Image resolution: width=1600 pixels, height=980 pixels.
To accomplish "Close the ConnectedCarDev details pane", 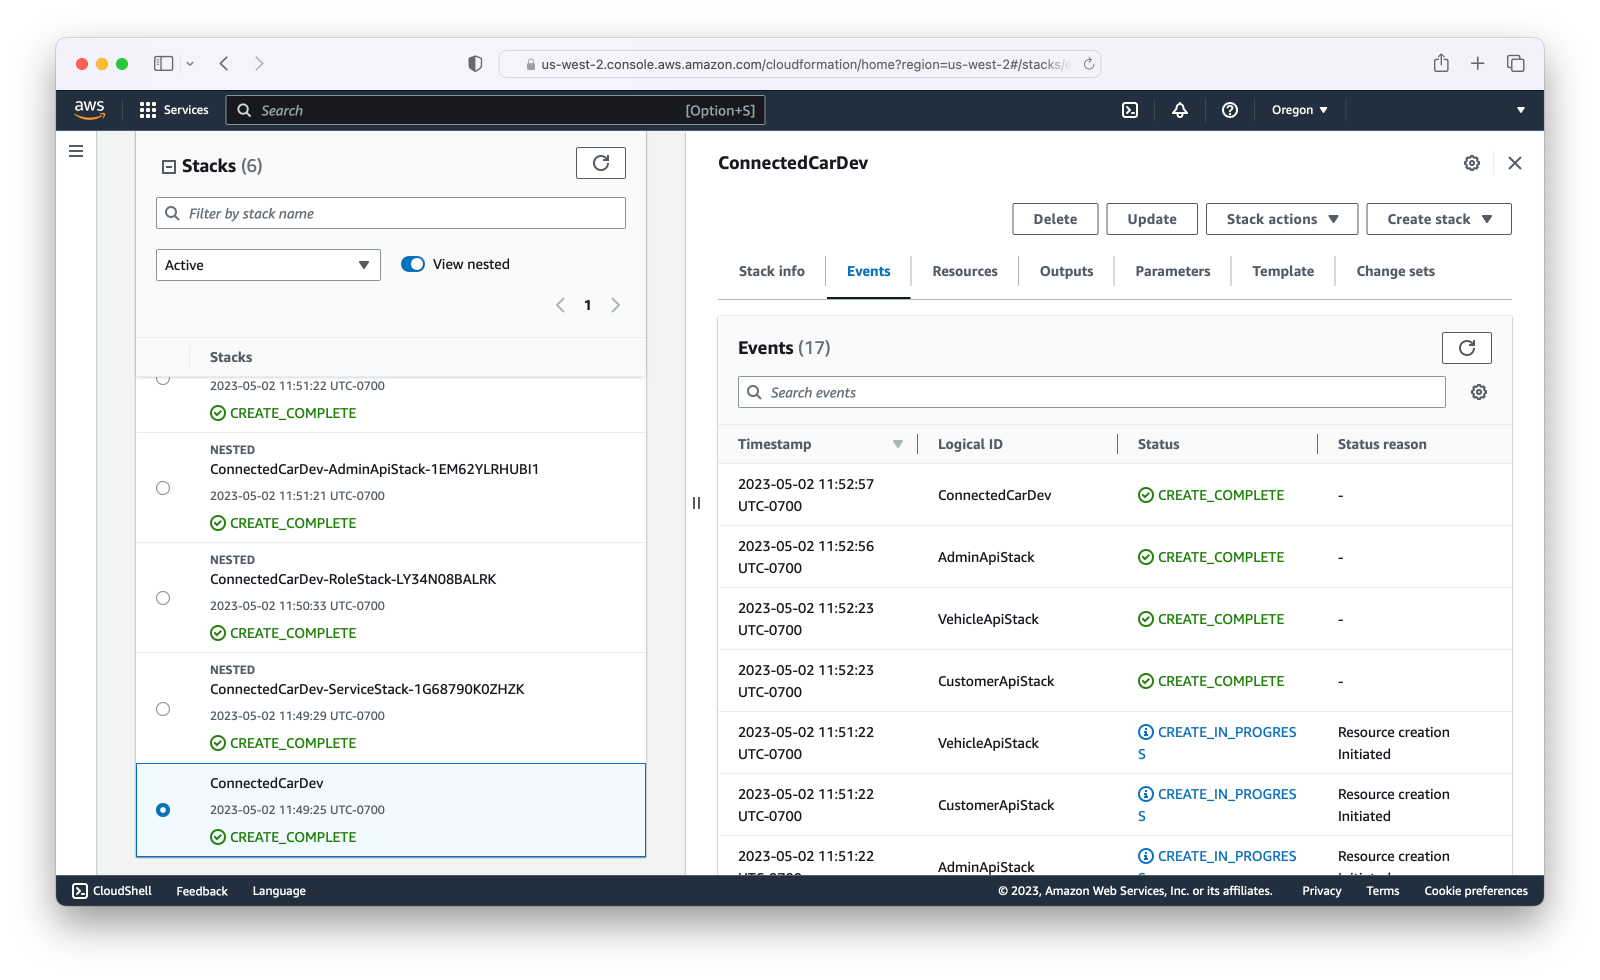I will pyautogui.click(x=1515, y=163).
